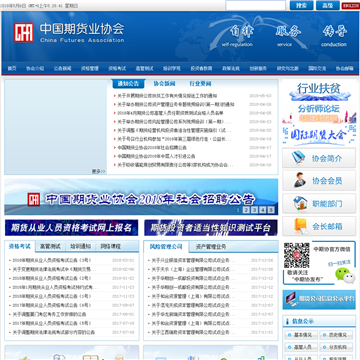Click the 会长邮箱 orange mail icon
360x360 pixels.
tap(300, 226)
